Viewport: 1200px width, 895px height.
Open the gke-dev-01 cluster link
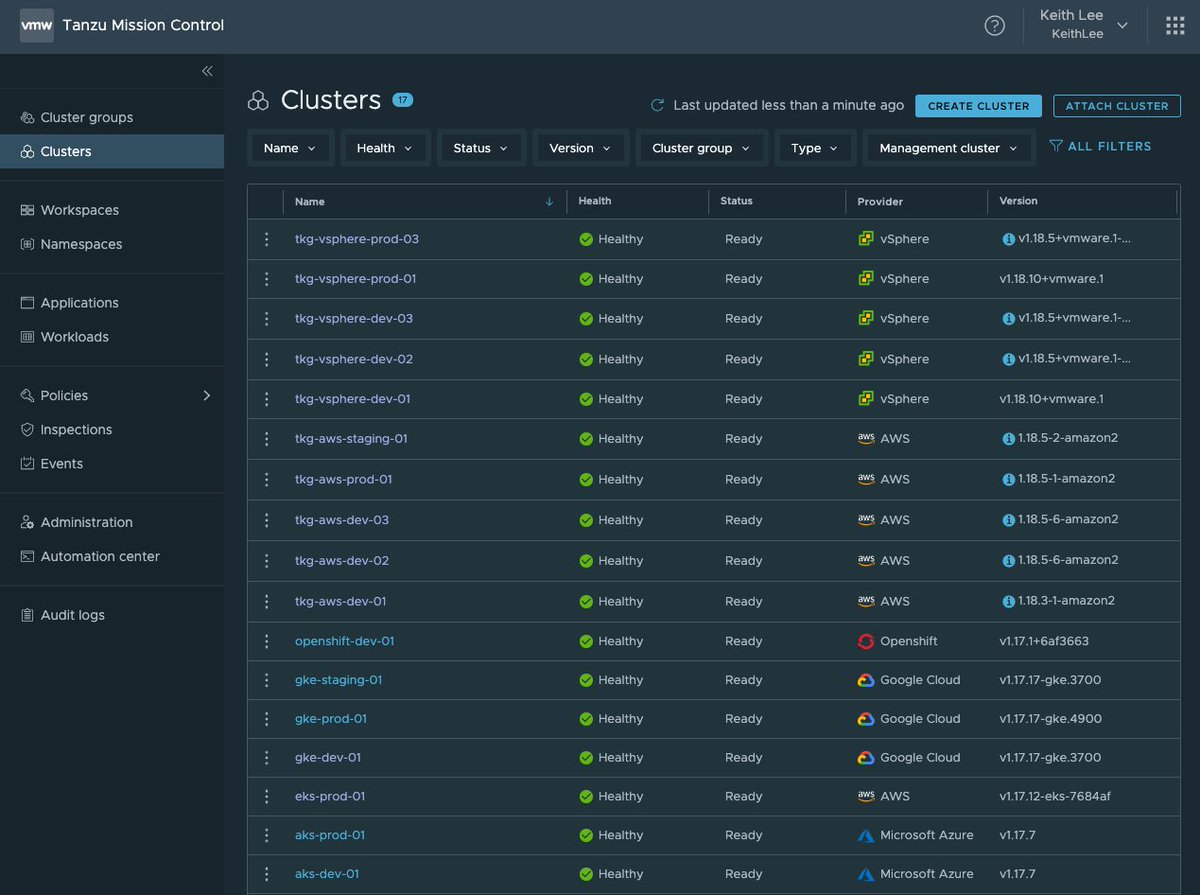coord(328,758)
